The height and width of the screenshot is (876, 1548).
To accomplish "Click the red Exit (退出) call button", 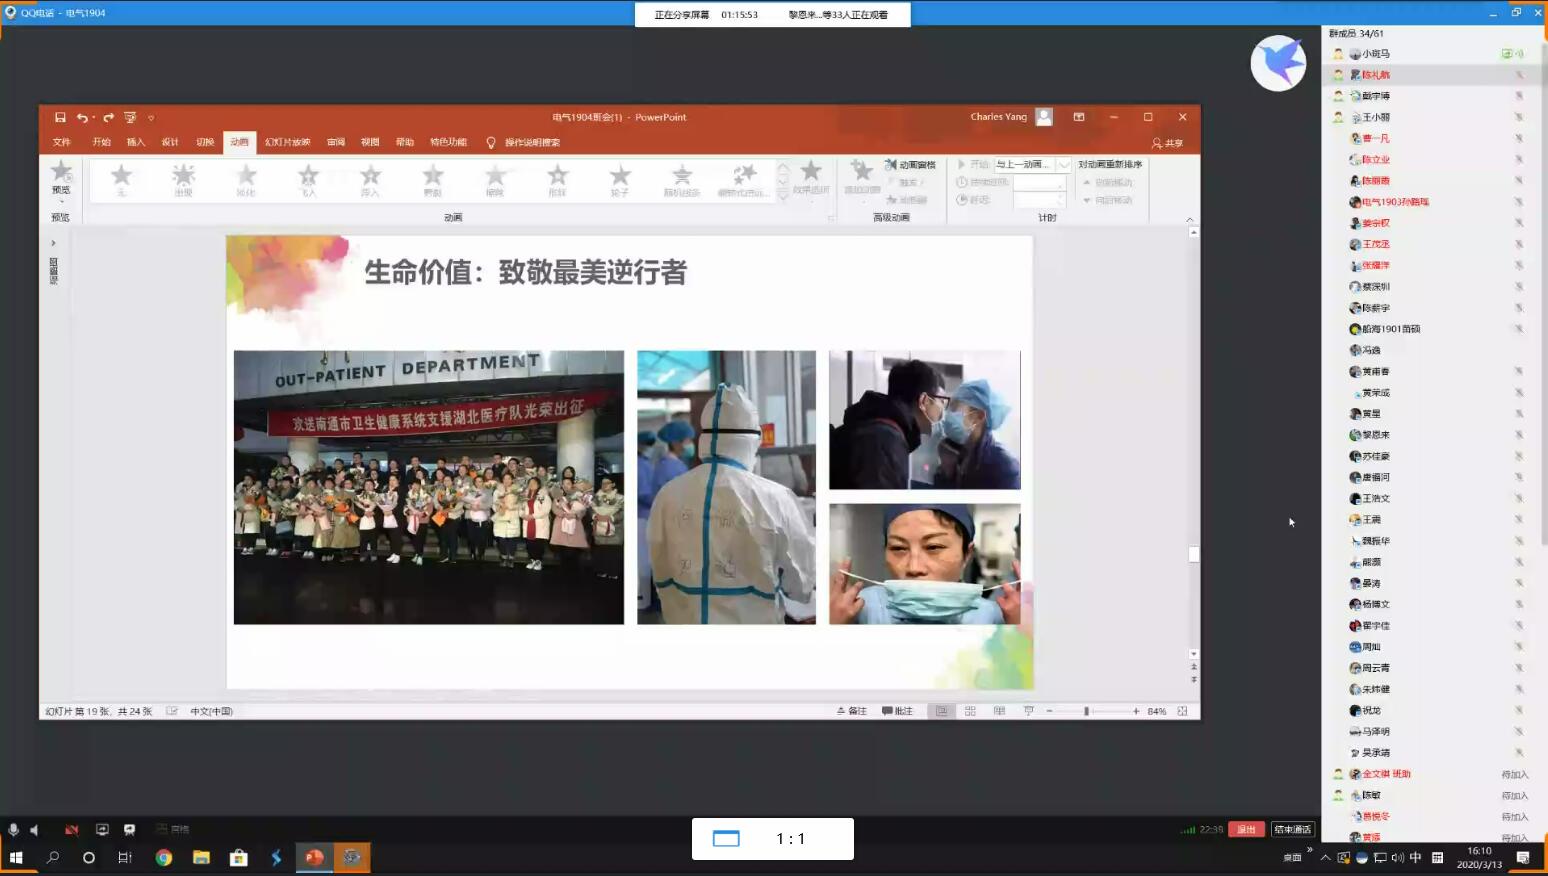I will point(1246,829).
